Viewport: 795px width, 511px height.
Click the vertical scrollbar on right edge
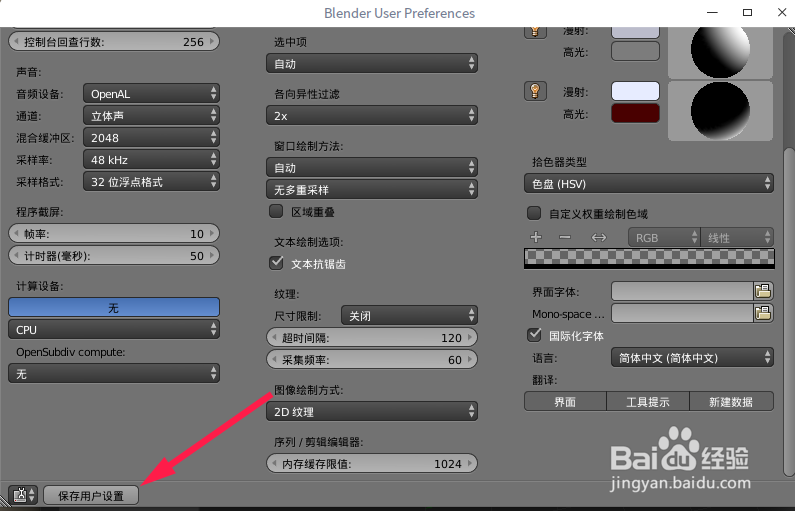[x=789, y=312]
